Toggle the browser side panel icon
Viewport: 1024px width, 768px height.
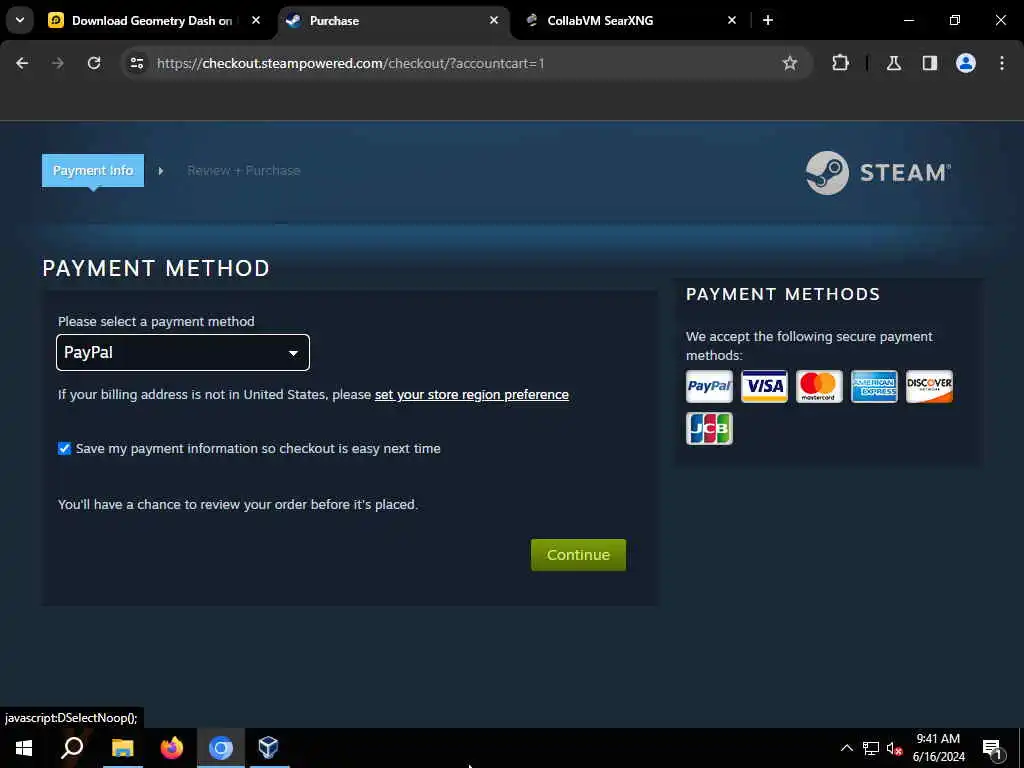(930, 63)
